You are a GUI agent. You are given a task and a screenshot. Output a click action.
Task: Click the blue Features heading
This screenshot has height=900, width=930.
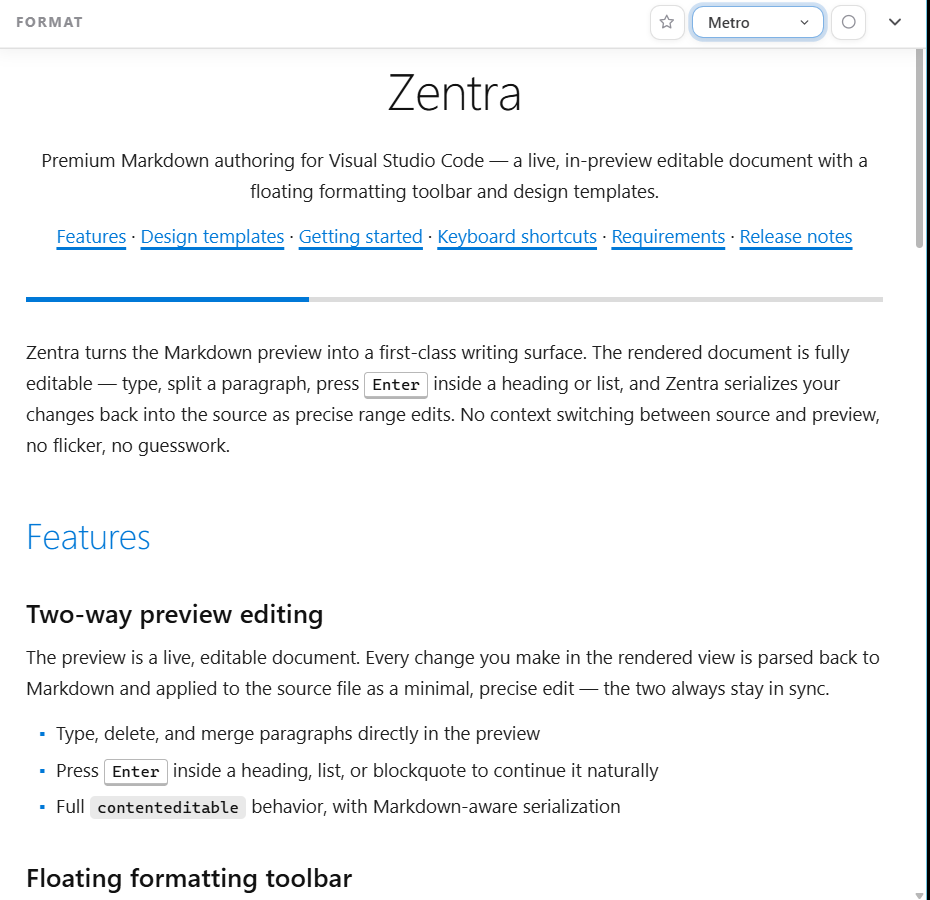(x=88, y=538)
